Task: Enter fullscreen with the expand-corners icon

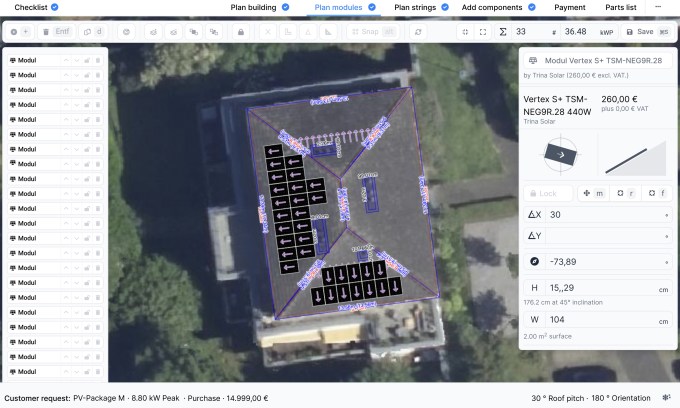Action: 483,32
